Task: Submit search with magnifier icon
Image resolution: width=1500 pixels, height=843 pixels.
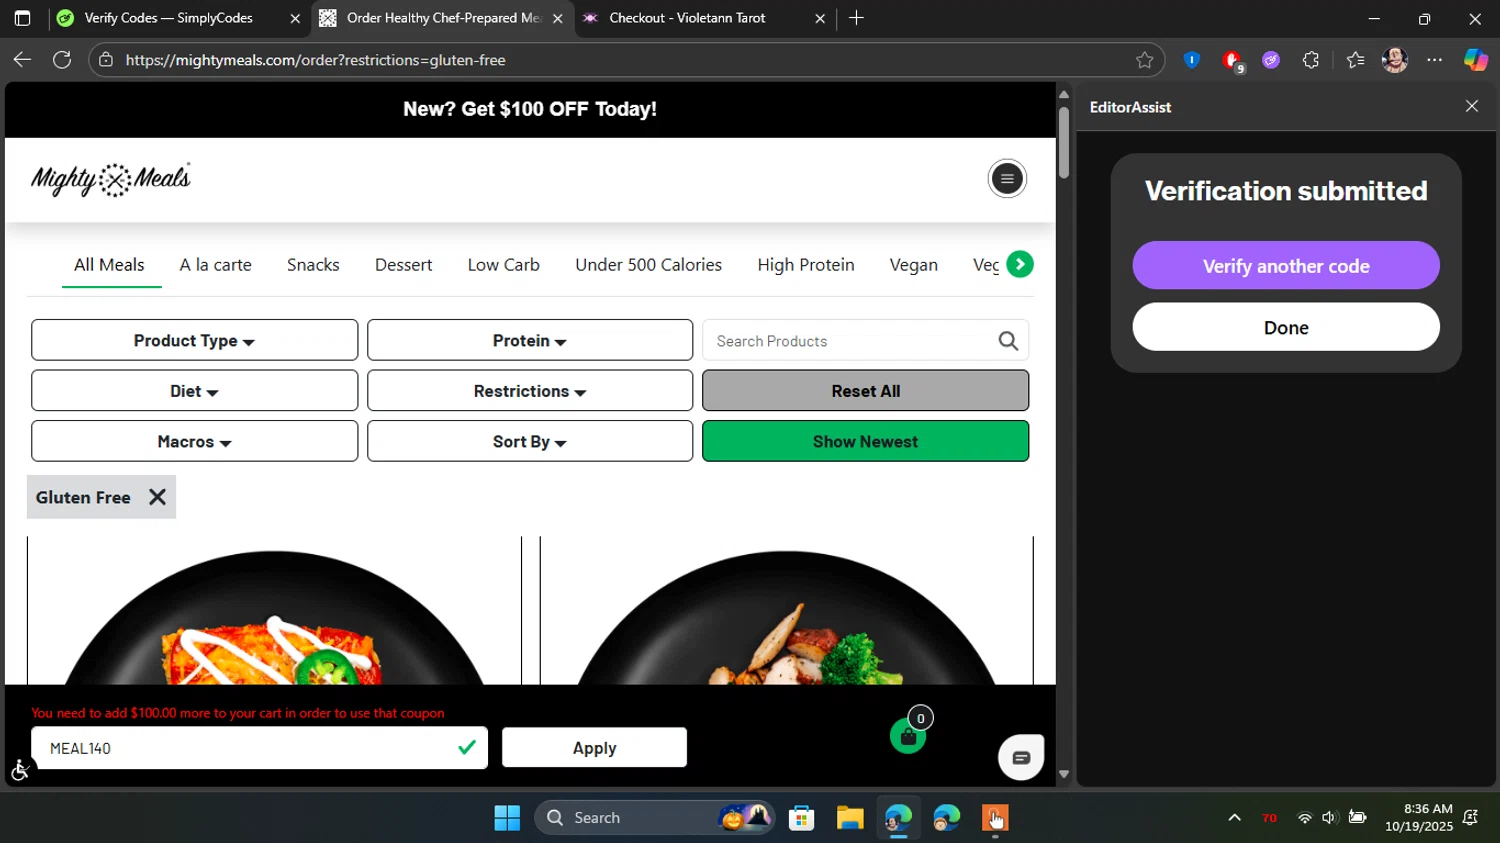Action: tap(1008, 341)
